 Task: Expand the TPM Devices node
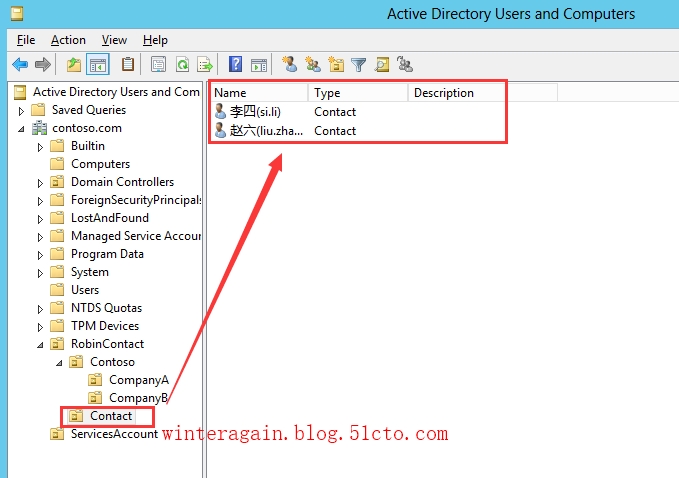(x=40, y=327)
